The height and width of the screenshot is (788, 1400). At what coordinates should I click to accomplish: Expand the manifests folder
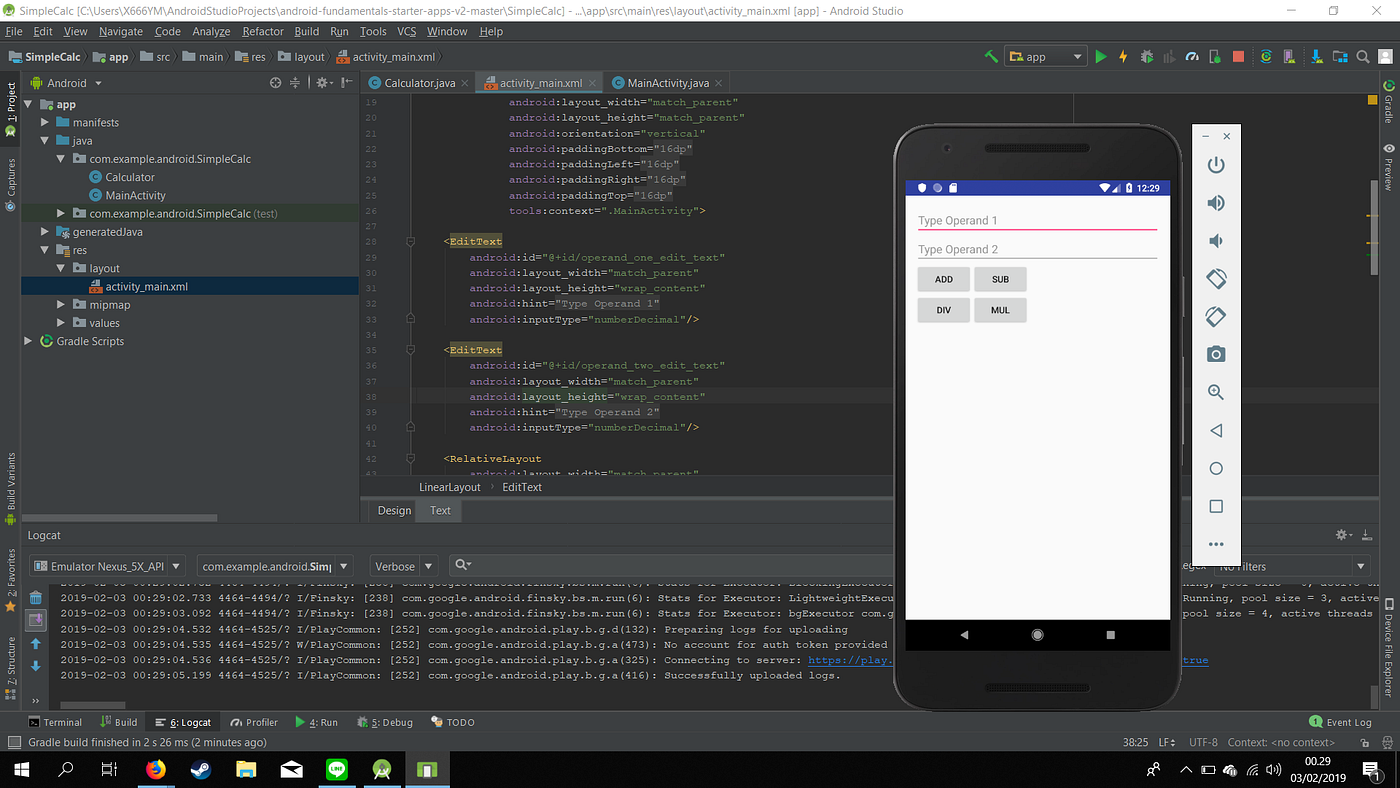(x=45, y=122)
